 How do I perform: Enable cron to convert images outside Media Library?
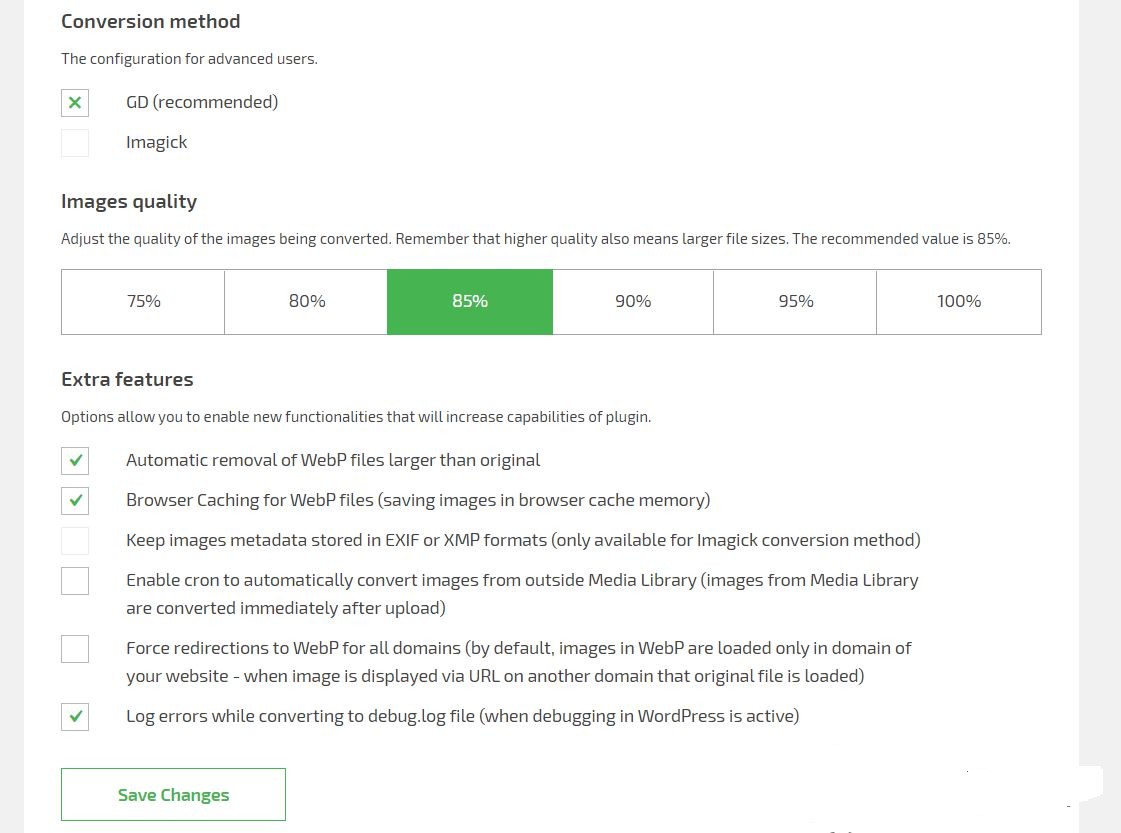(74, 581)
